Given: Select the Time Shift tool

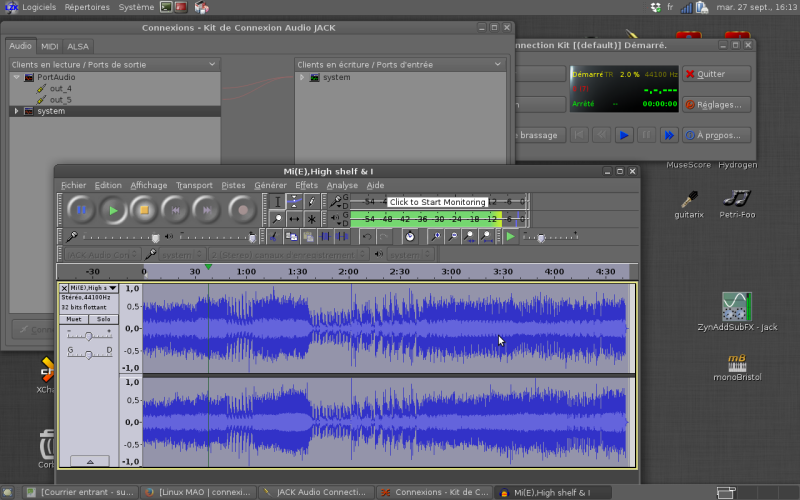Looking at the screenshot, I should pyautogui.click(x=294, y=218).
